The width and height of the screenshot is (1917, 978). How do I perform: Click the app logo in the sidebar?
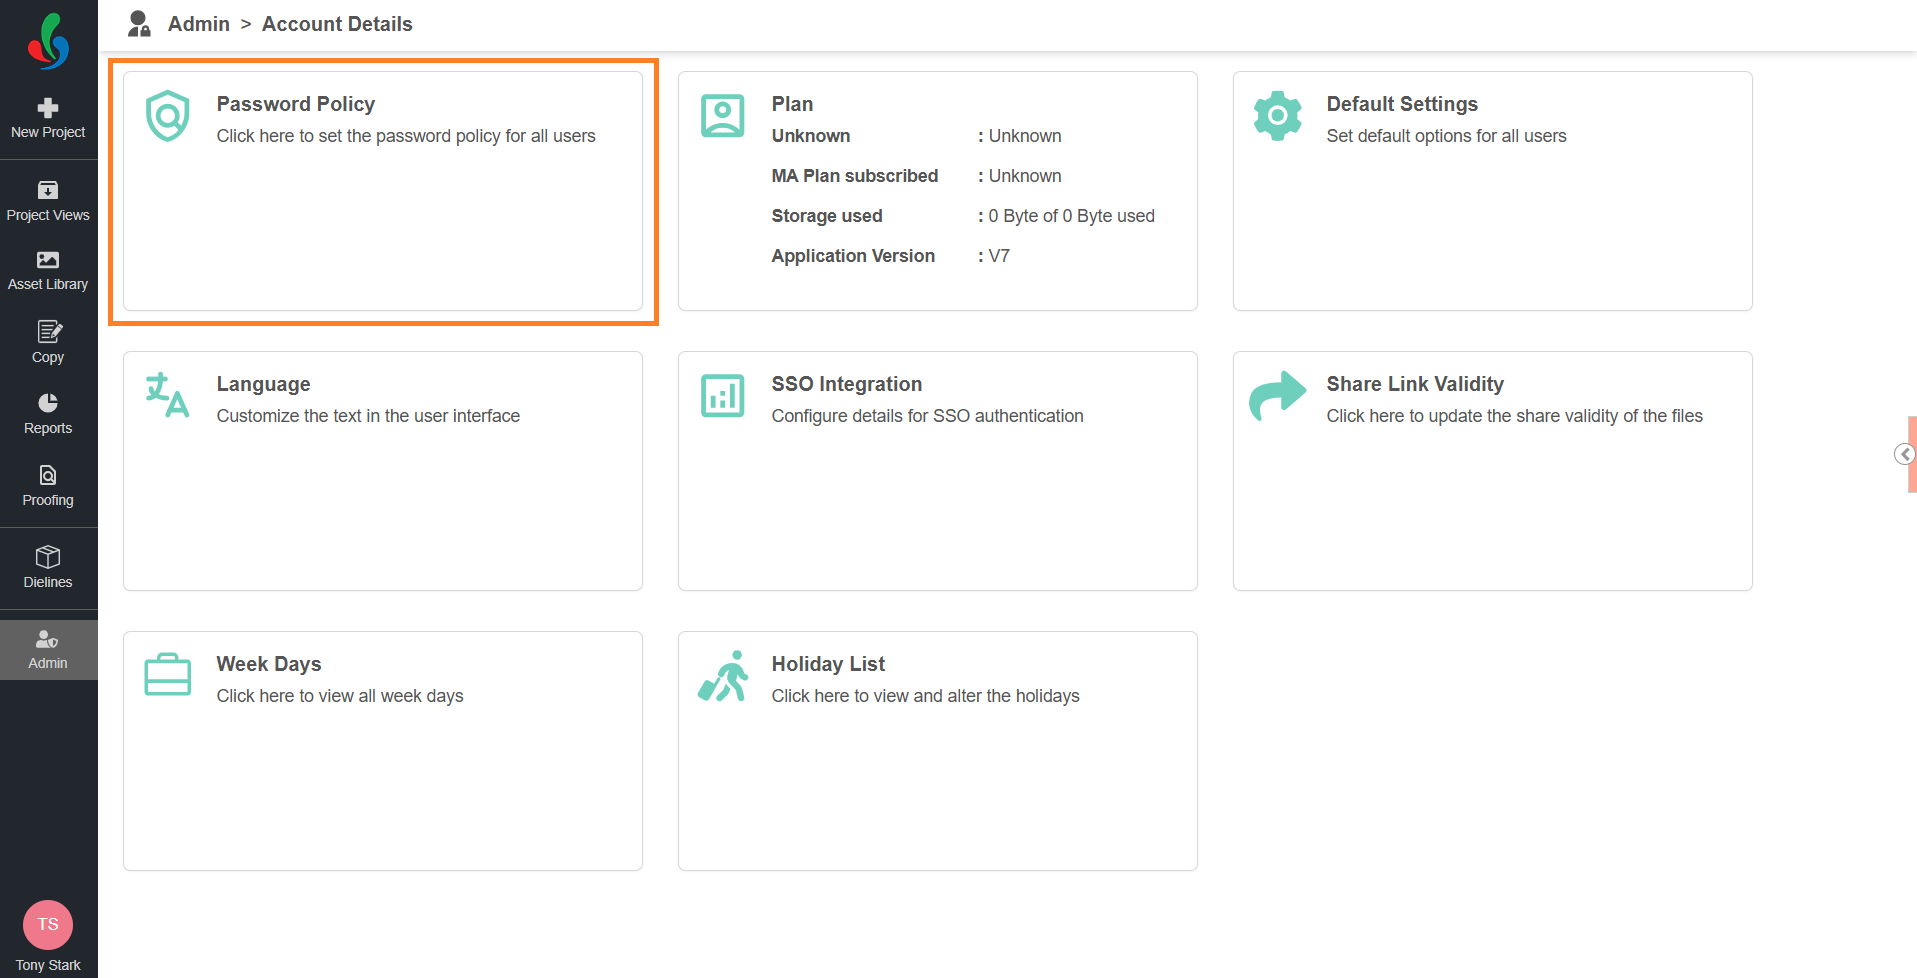click(x=48, y=42)
